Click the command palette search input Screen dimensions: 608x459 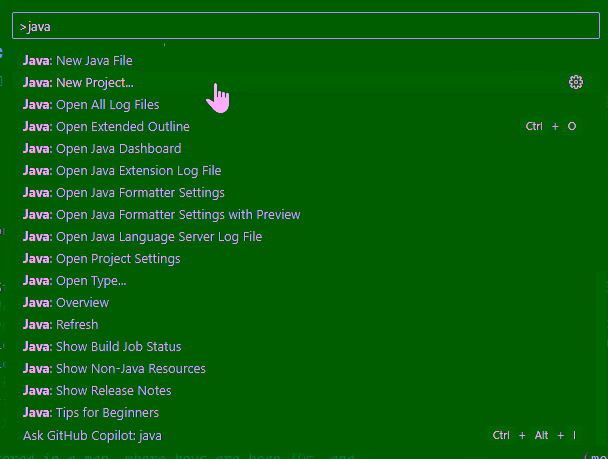300,27
